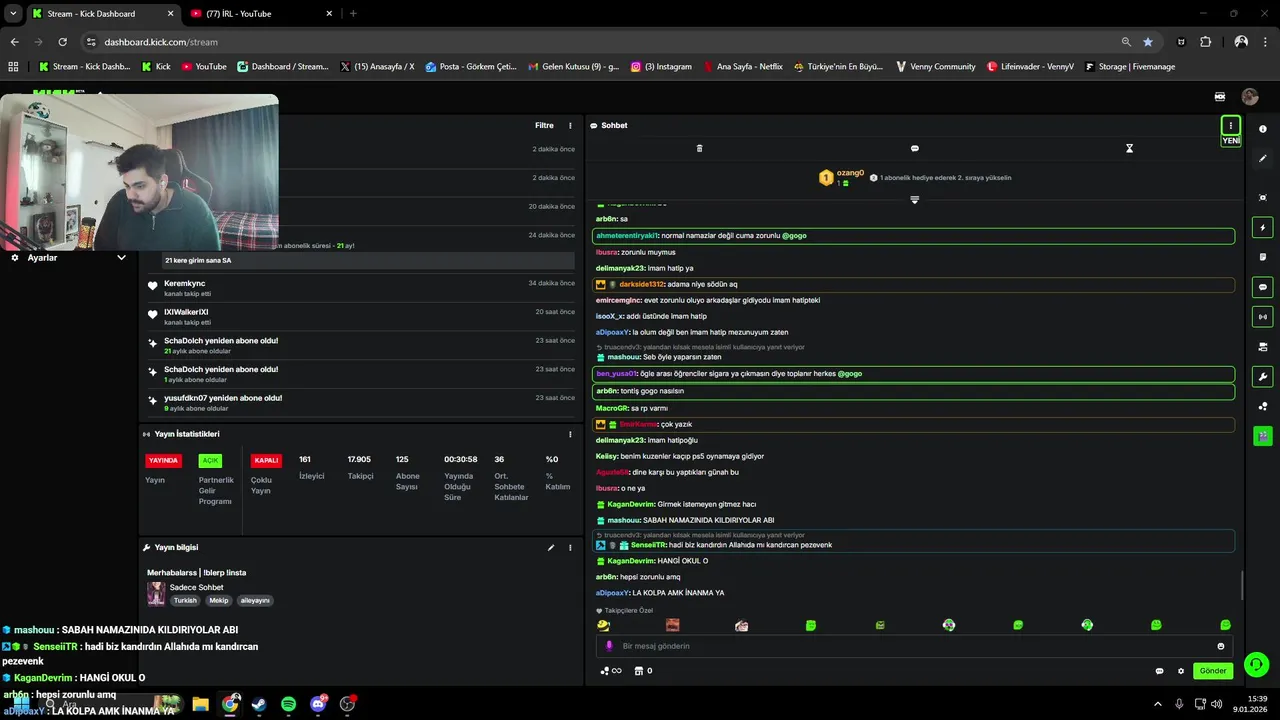Open a new browser tab with plus button
Image resolution: width=1280 pixels, height=720 pixels.
tap(353, 14)
